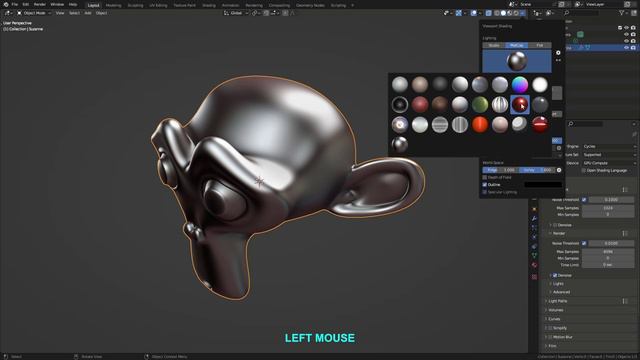
Task: Select Studio lighting mode
Action: [x=494, y=45]
